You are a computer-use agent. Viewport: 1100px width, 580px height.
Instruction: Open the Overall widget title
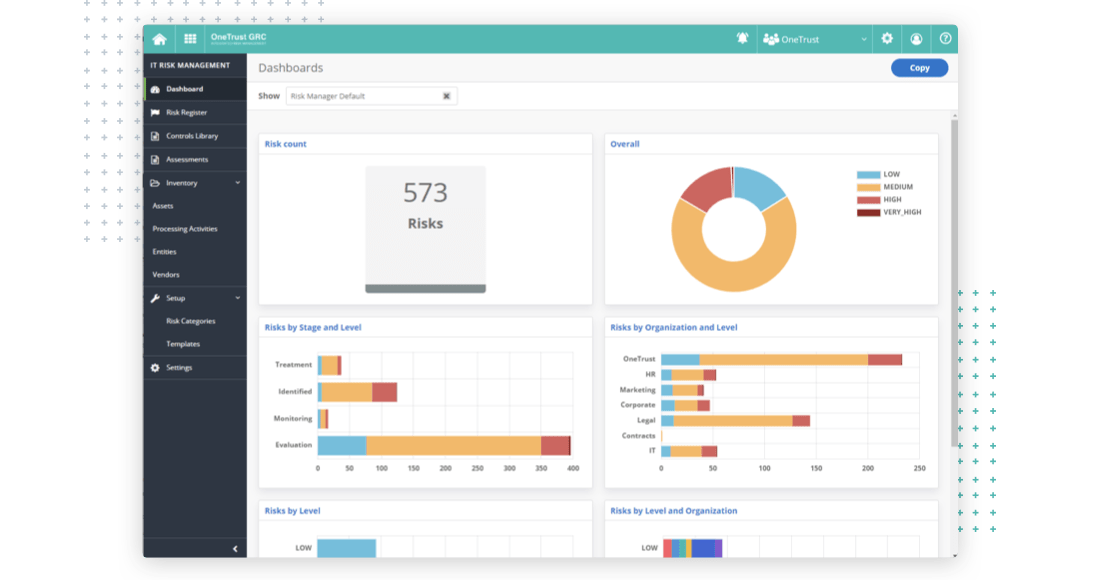pos(624,144)
